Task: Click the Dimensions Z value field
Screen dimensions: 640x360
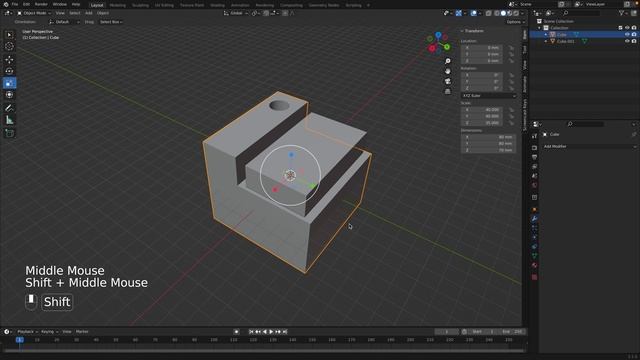Action: 489,150
